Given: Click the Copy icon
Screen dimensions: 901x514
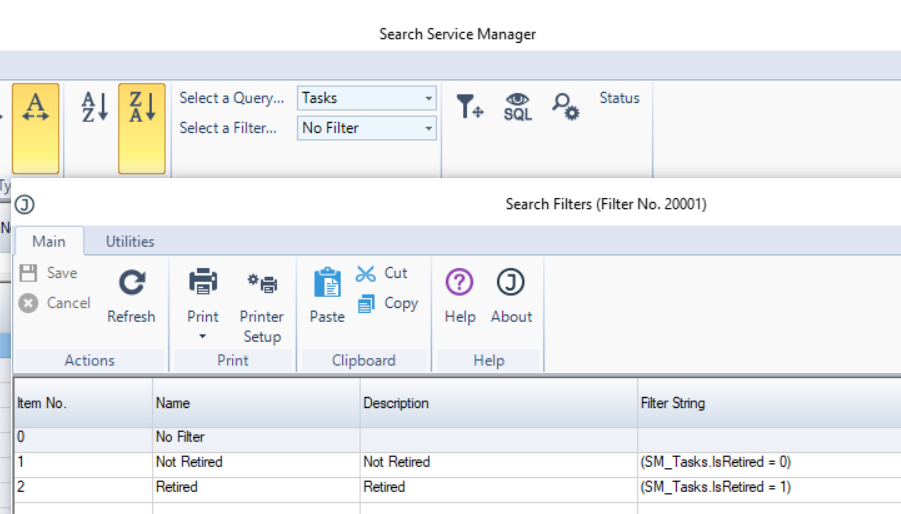Looking at the screenshot, I should tap(366, 303).
